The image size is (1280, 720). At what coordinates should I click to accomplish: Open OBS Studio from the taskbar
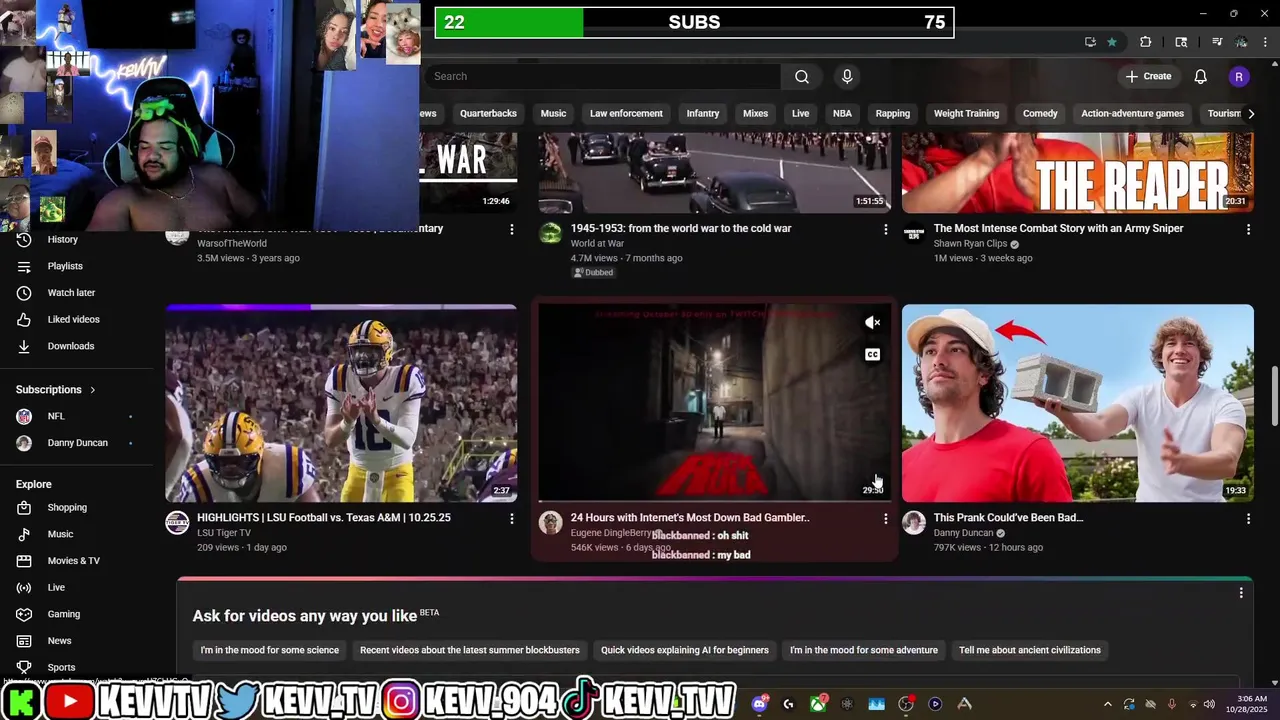pyautogui.click(x=906, y=704)
